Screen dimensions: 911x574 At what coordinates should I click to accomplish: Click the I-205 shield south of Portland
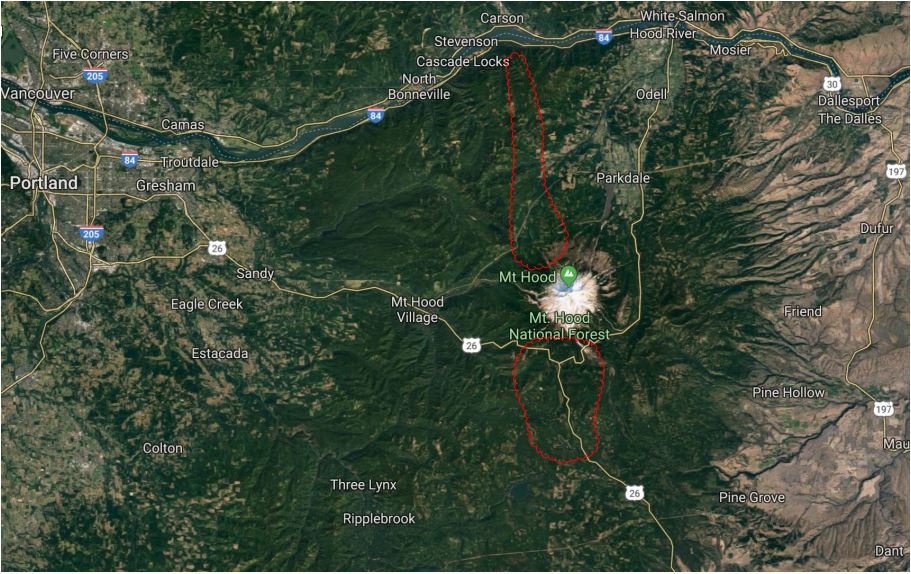click(x=91, y=233)
